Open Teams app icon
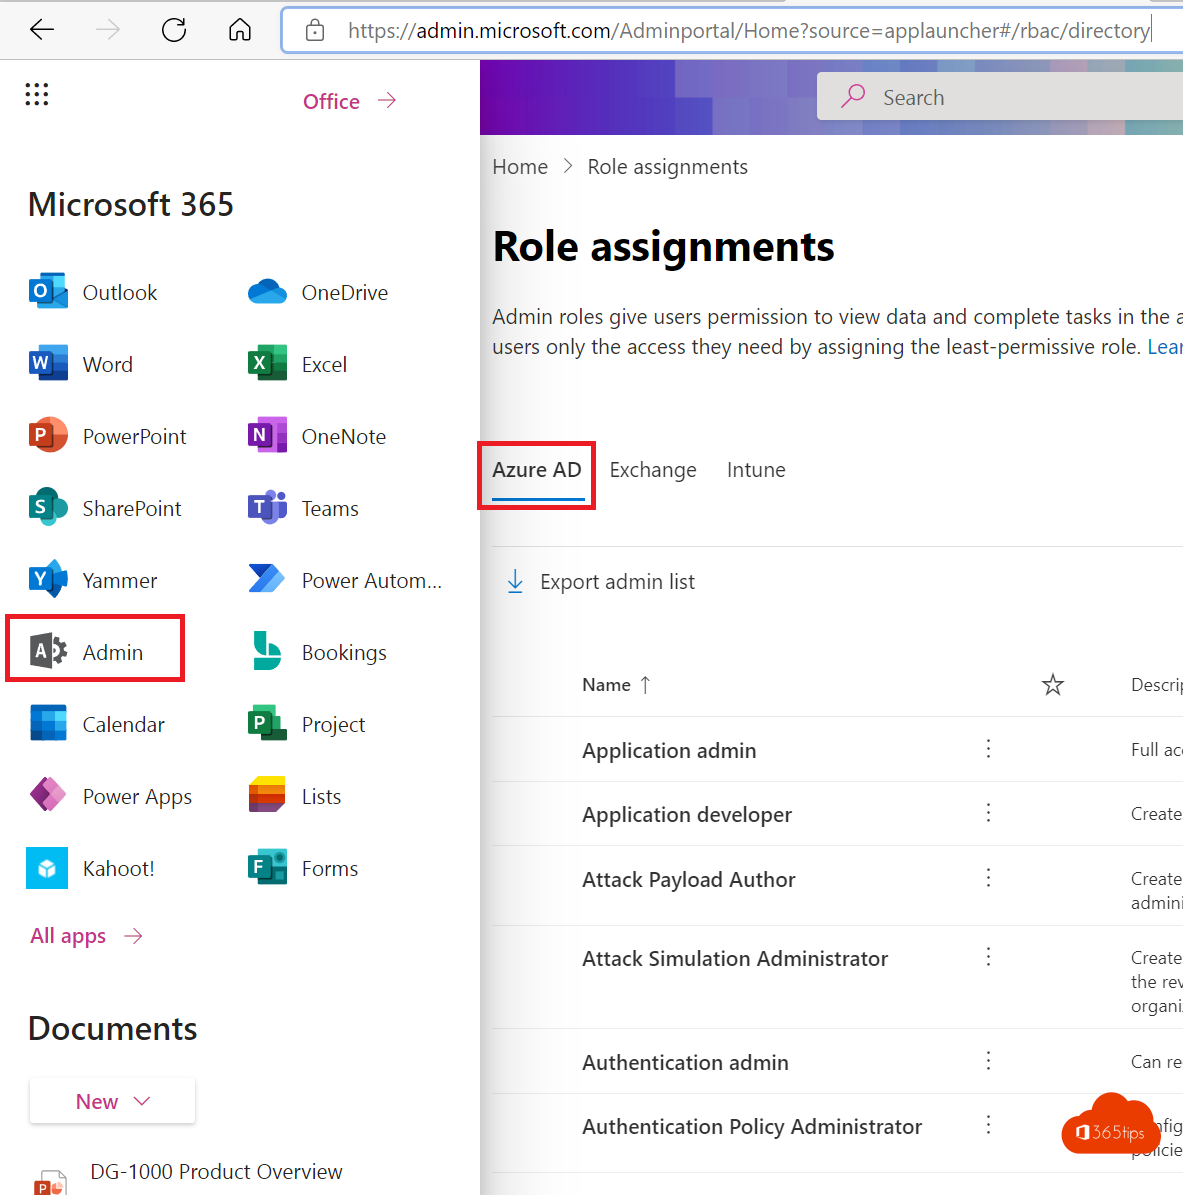Viewport: 1183px width, 1195px height. tap(268, 508)
